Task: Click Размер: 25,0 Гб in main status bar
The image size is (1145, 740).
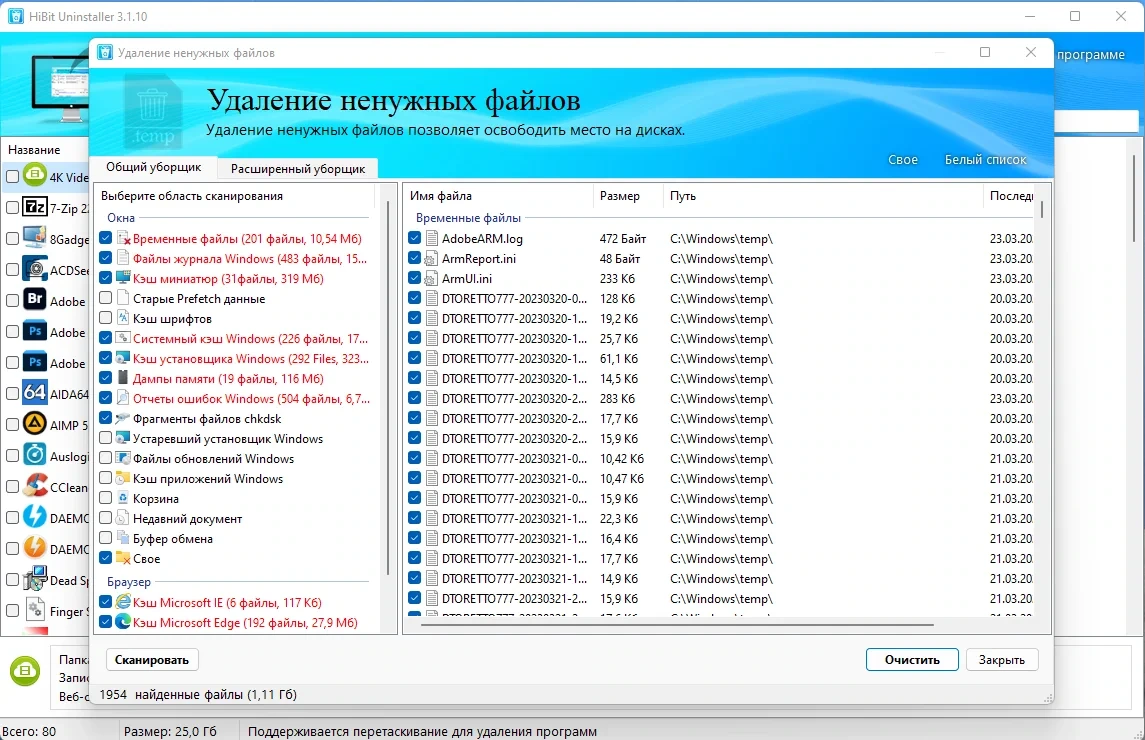Action: pos(170,731)
